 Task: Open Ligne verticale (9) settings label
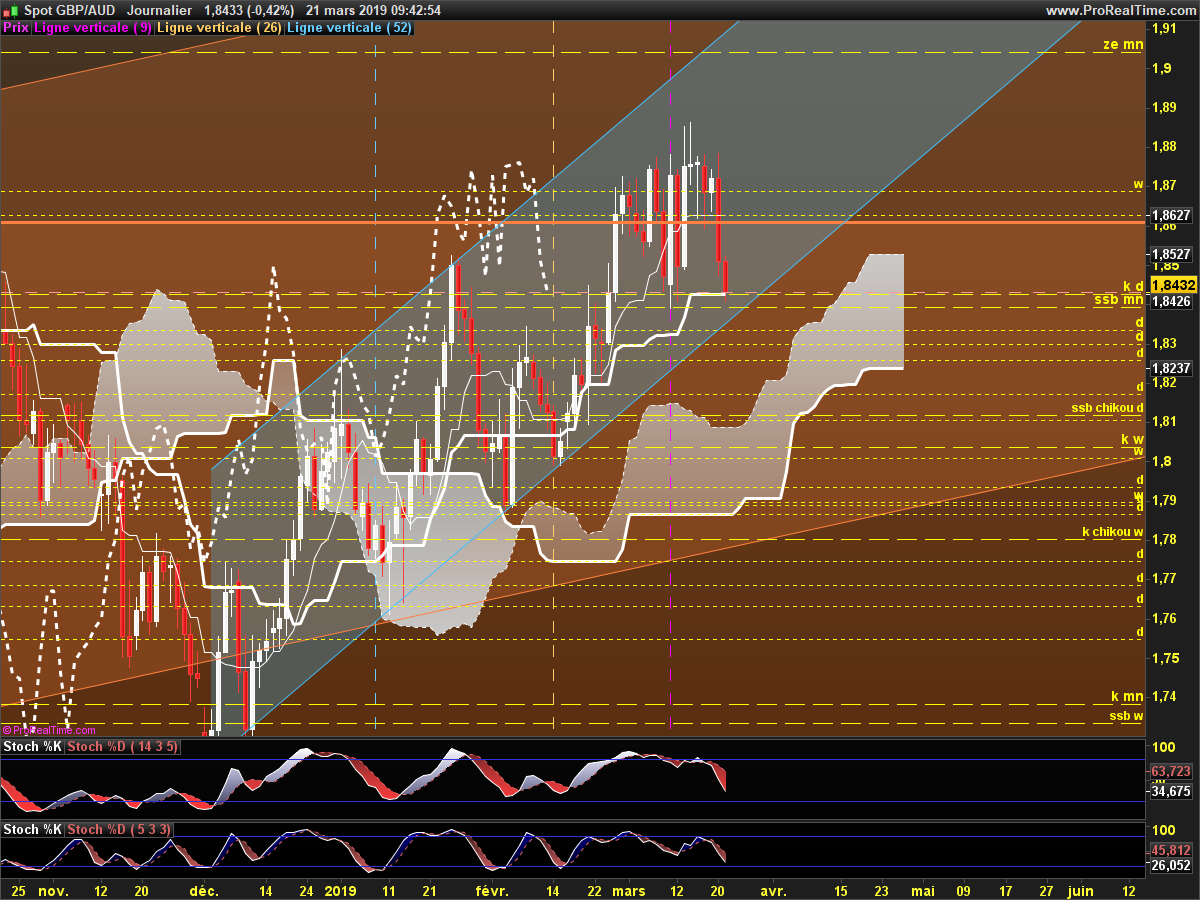pos(93,28)
